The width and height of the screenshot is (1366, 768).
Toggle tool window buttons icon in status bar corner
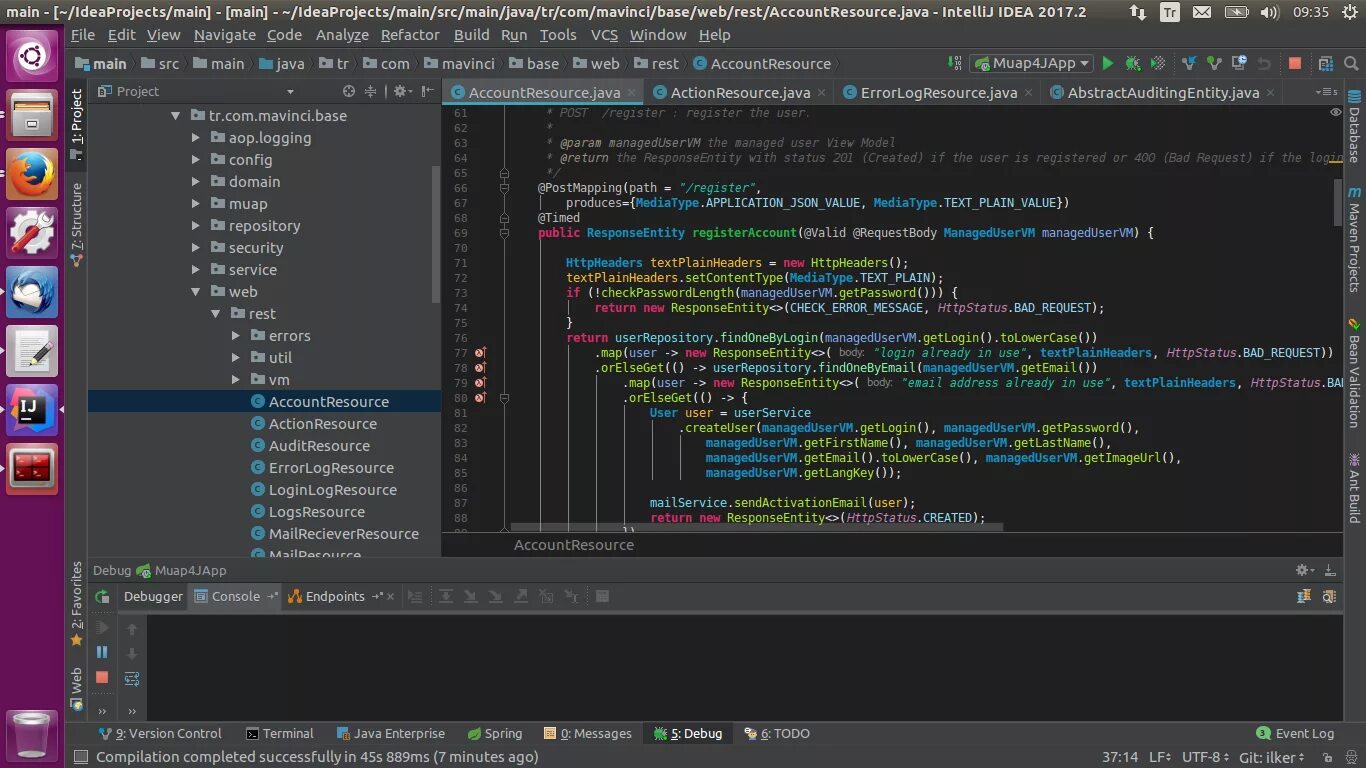pos(80,757)
